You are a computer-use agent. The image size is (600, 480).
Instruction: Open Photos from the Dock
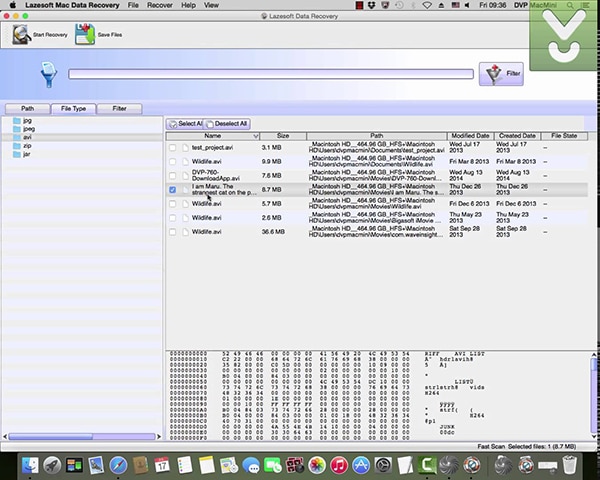(317, 465)
